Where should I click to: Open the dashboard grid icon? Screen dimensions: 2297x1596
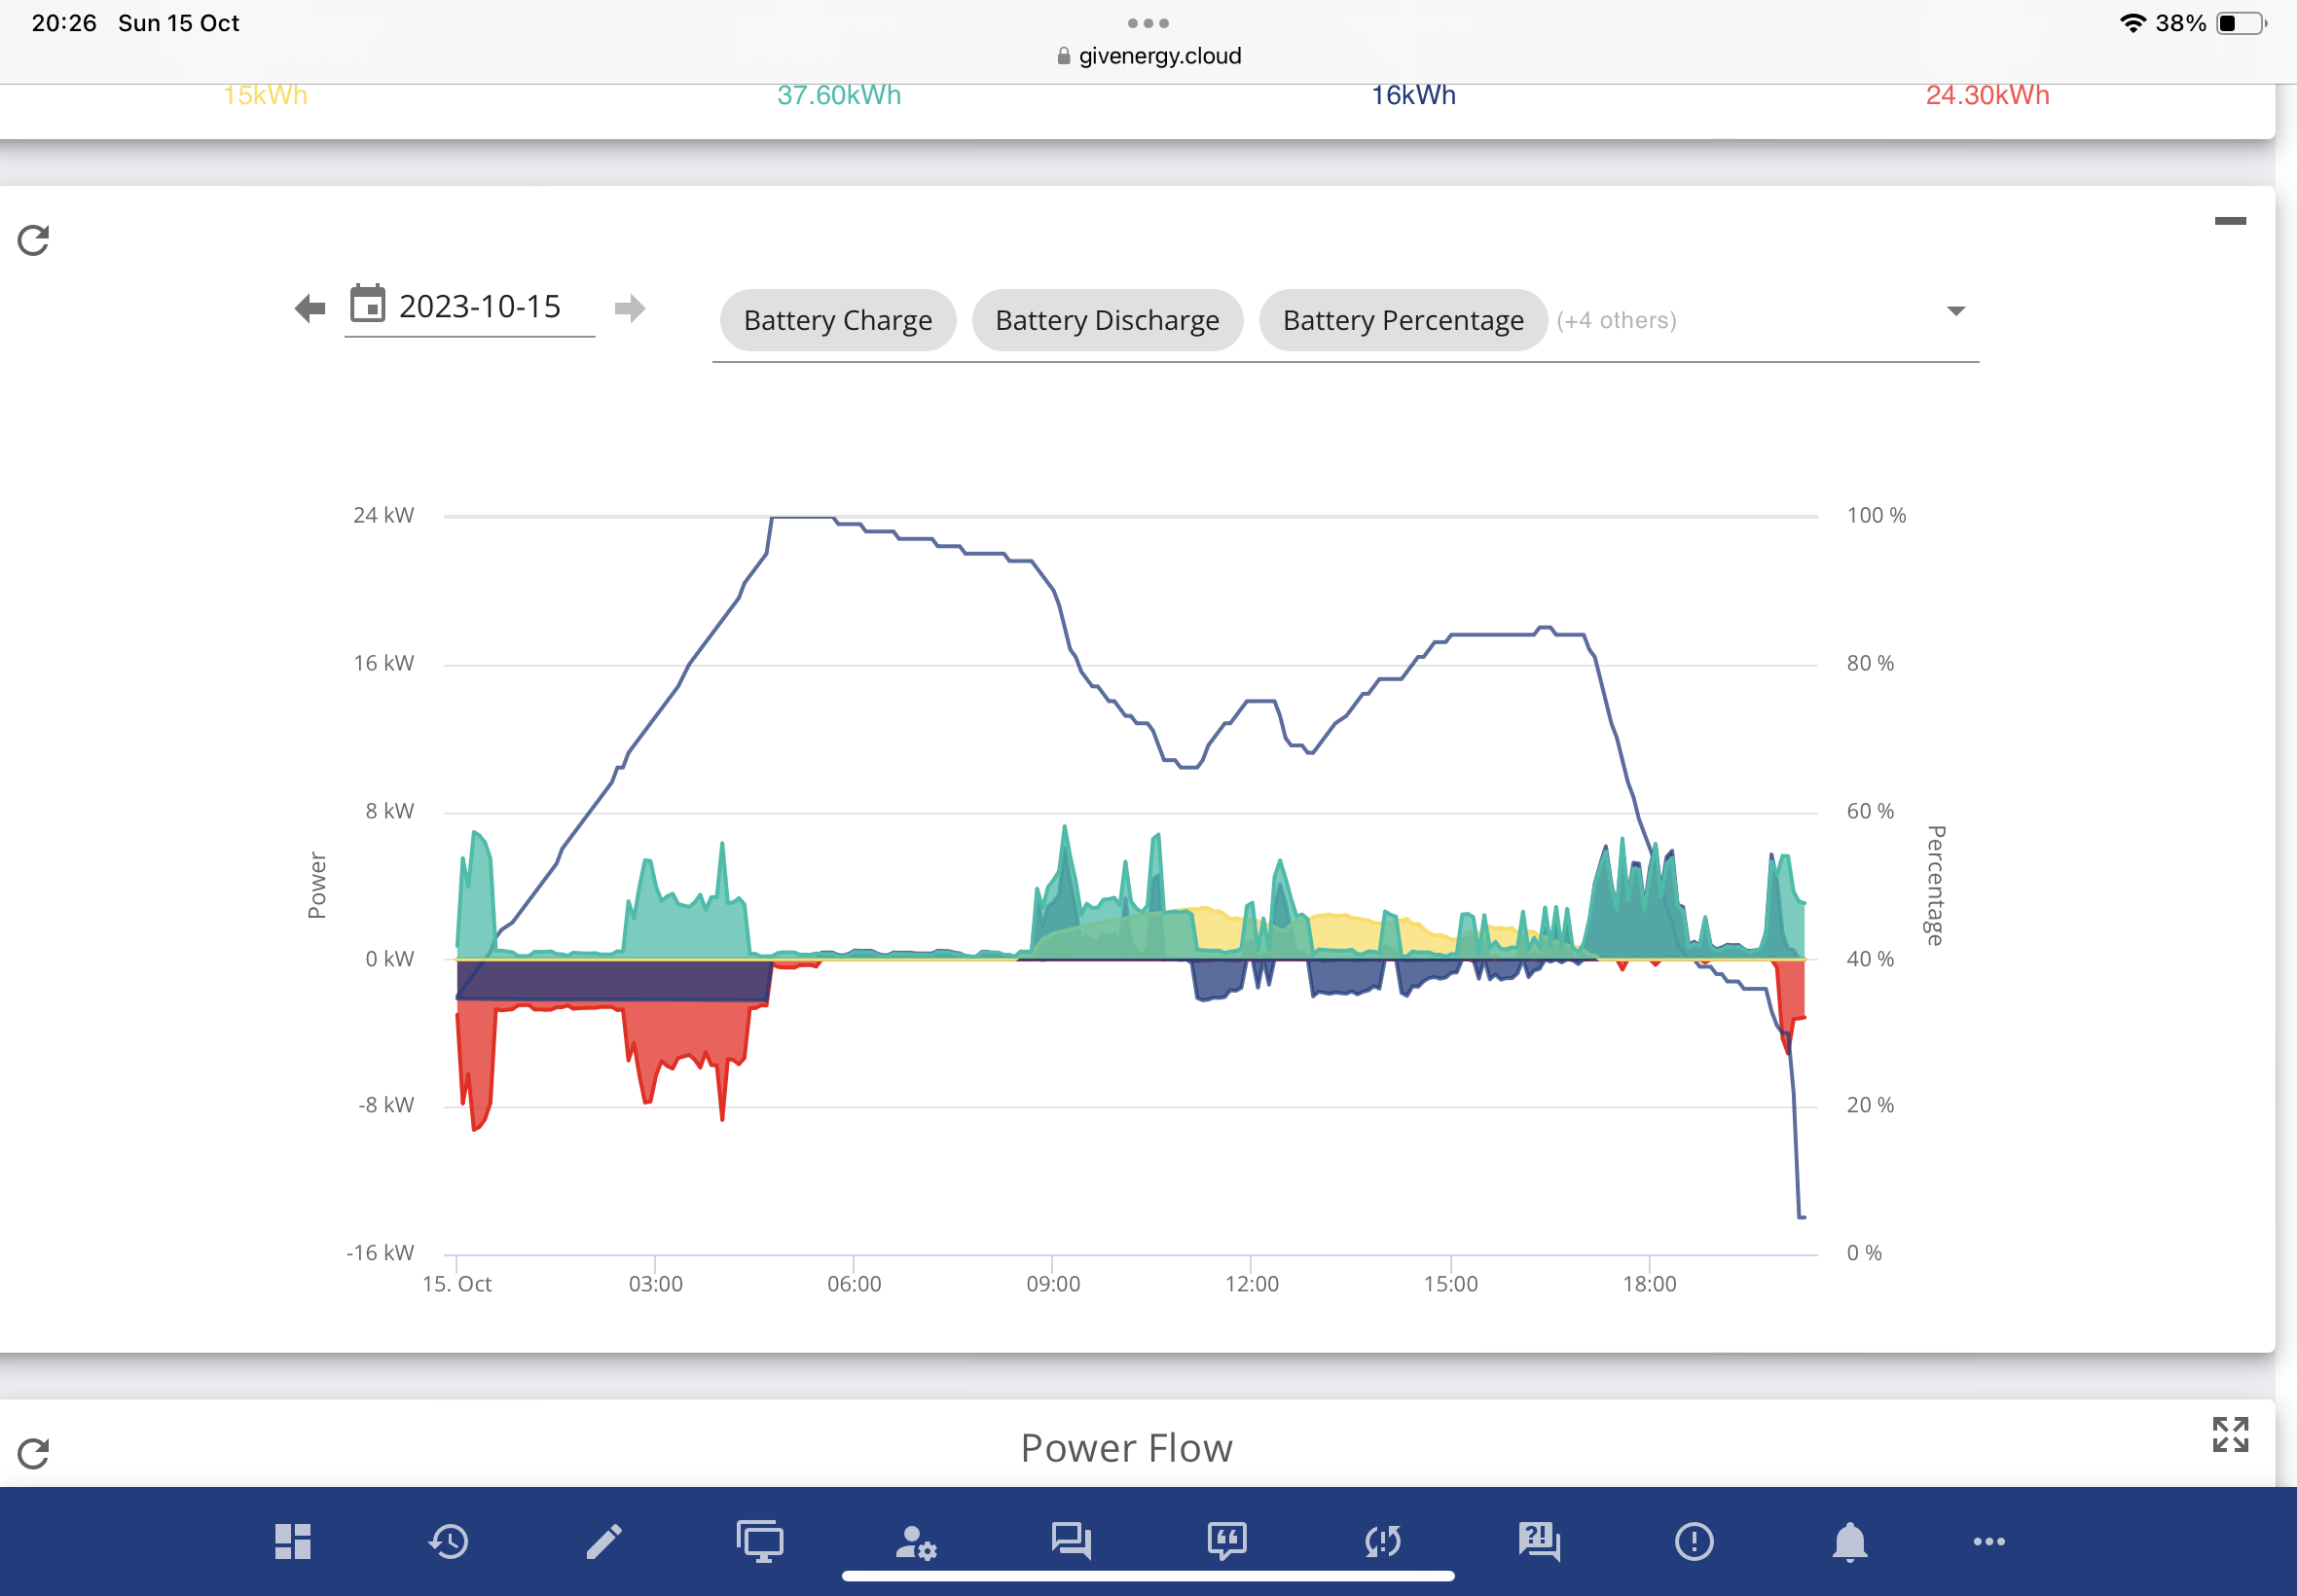(x=293, y=1541)
